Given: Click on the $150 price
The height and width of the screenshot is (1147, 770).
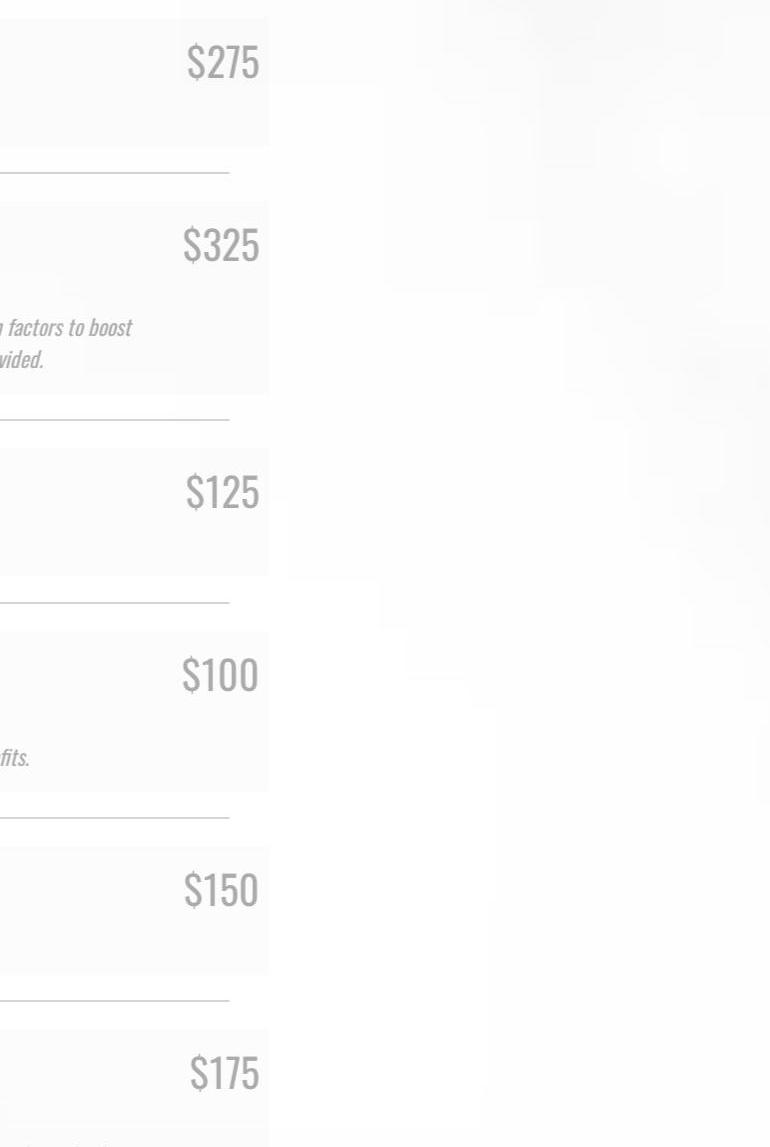Looking at the screenshot, I should click(221, 890).
